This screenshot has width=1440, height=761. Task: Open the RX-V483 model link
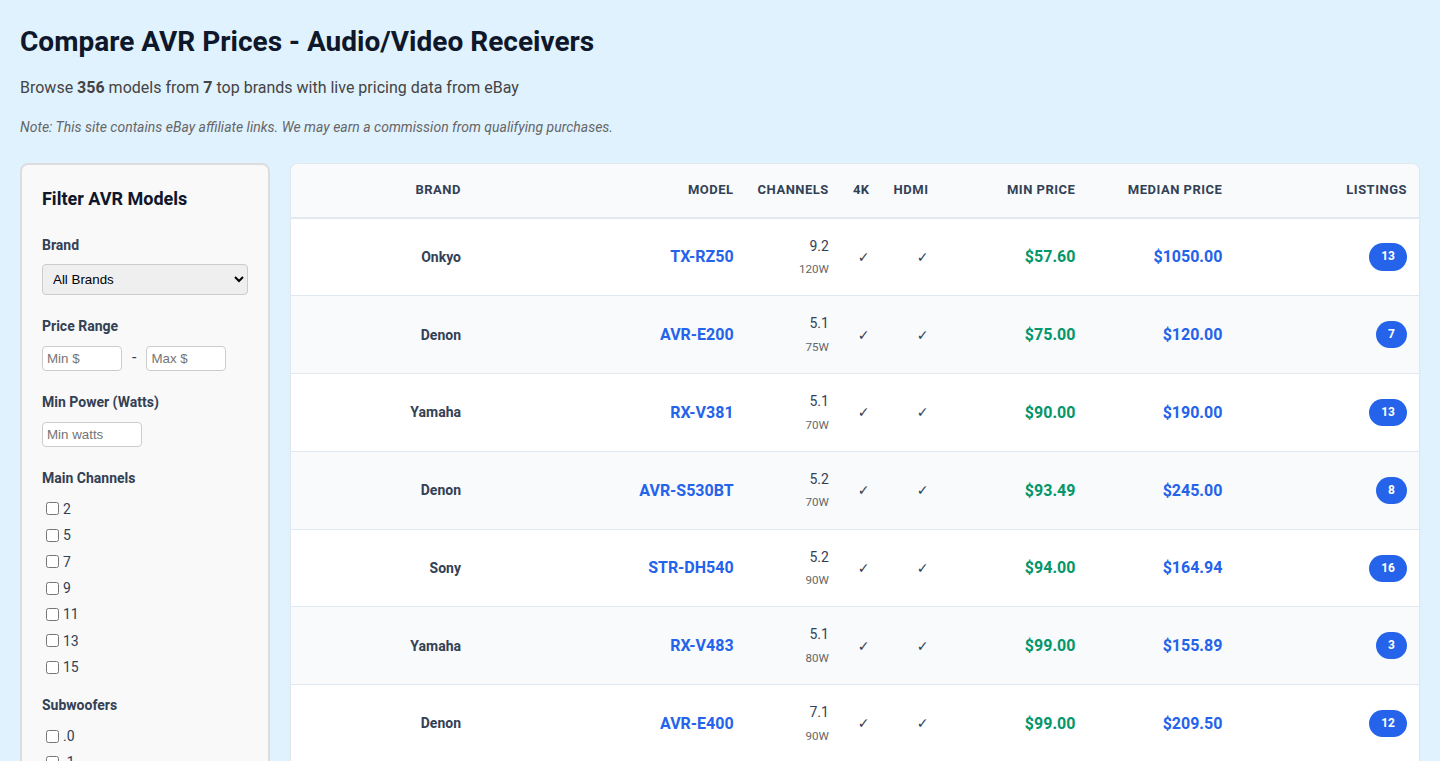pos(702,646)
